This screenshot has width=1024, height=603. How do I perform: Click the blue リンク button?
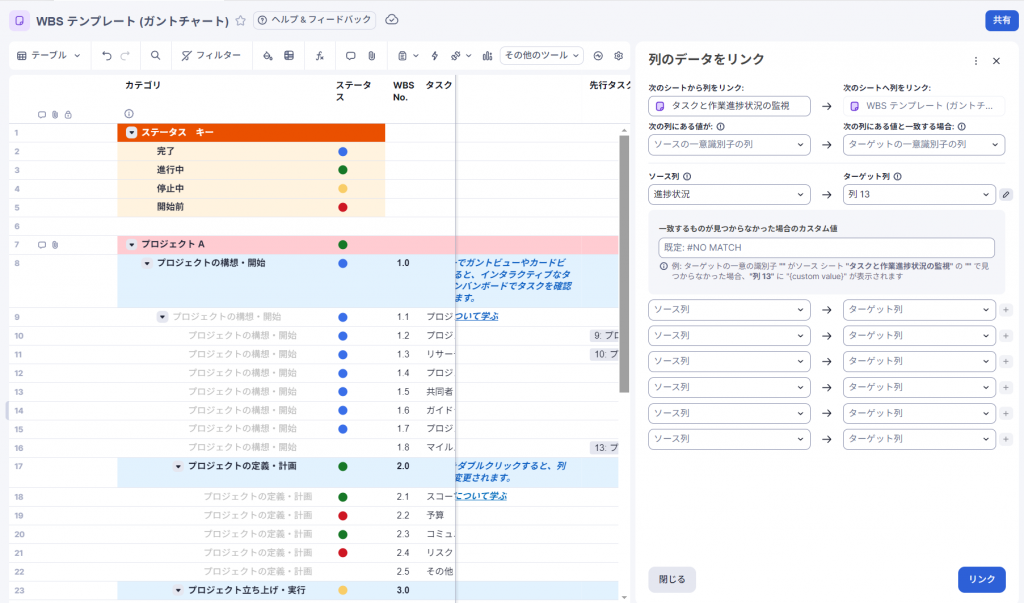tap(981, 579)
